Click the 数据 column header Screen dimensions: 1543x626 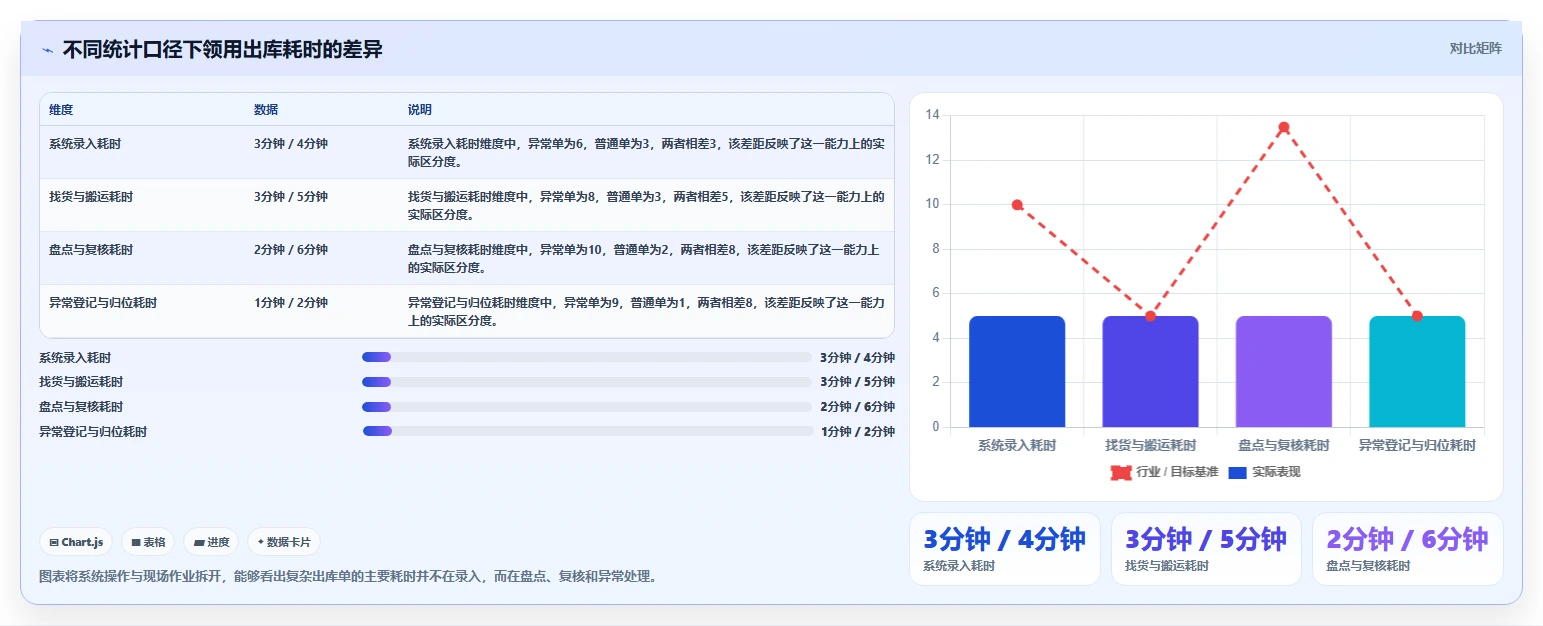266,110
